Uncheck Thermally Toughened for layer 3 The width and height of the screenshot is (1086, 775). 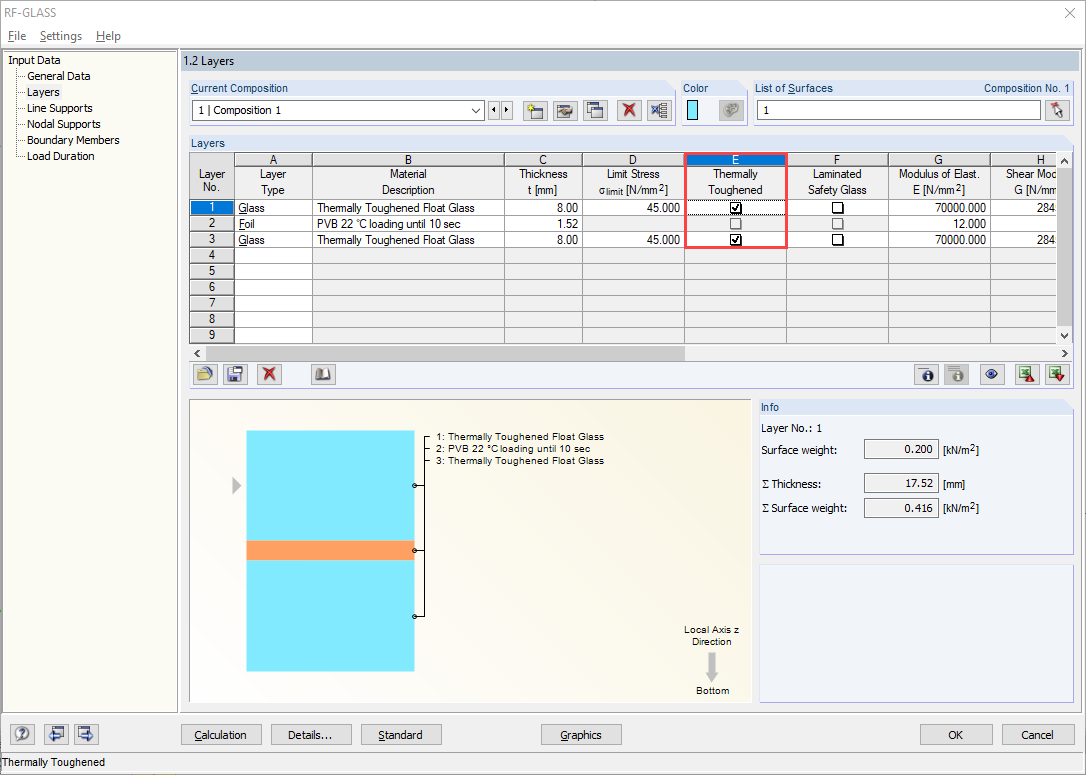[x=736, y=240]
